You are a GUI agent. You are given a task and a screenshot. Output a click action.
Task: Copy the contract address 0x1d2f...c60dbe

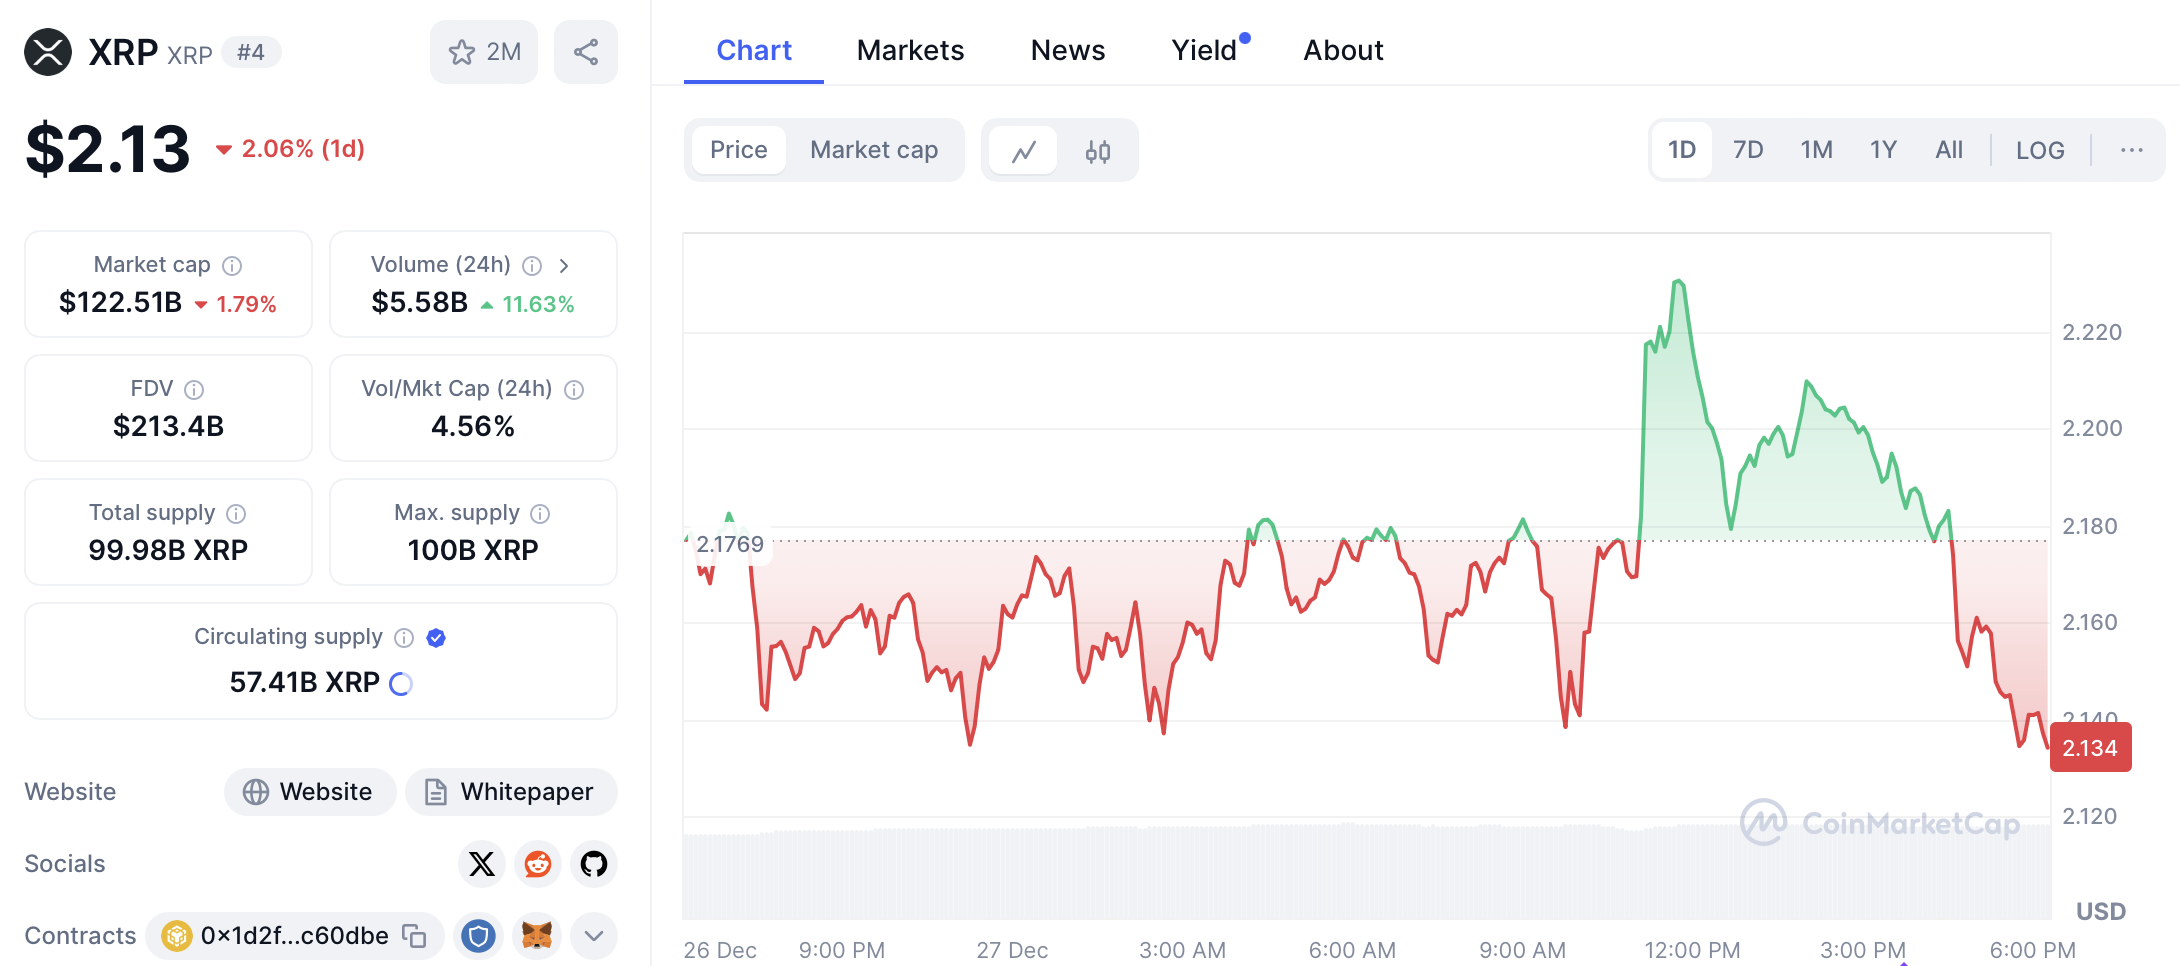(414, 936)
